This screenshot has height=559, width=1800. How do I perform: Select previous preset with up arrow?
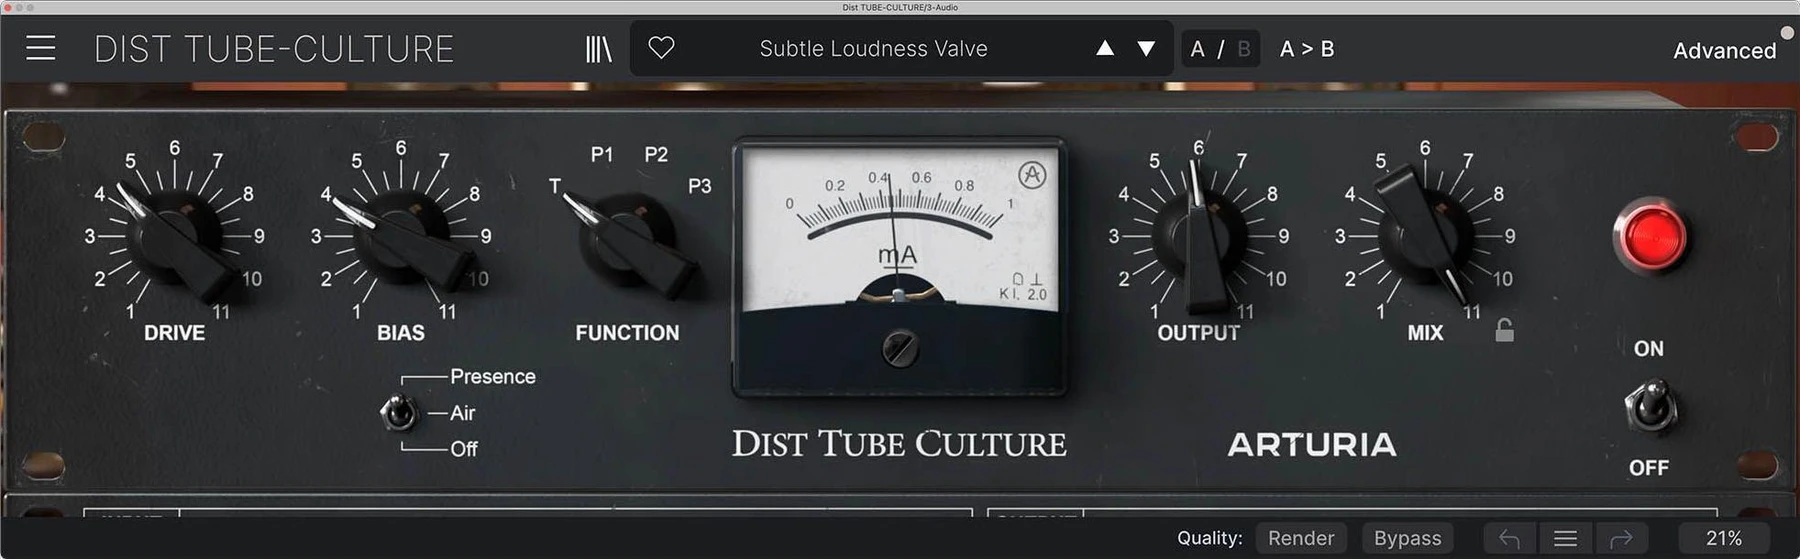point(1105,48)
